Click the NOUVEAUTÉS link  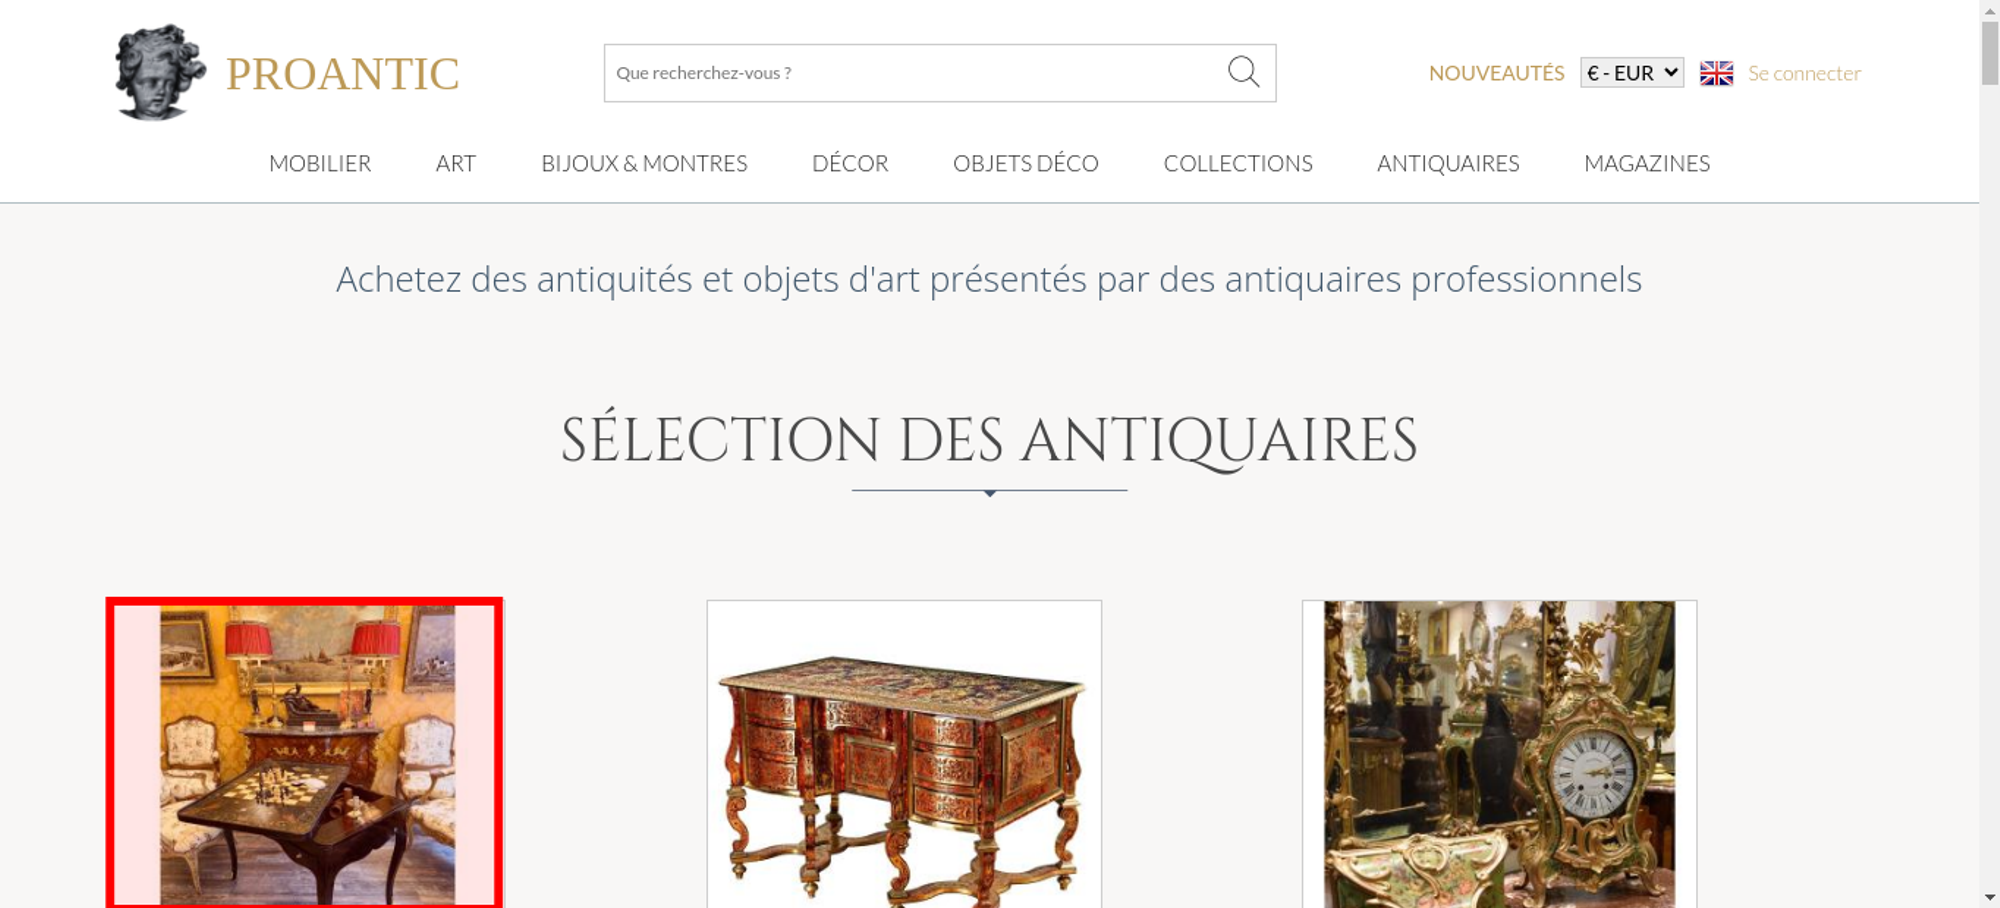pos(1496,73)
